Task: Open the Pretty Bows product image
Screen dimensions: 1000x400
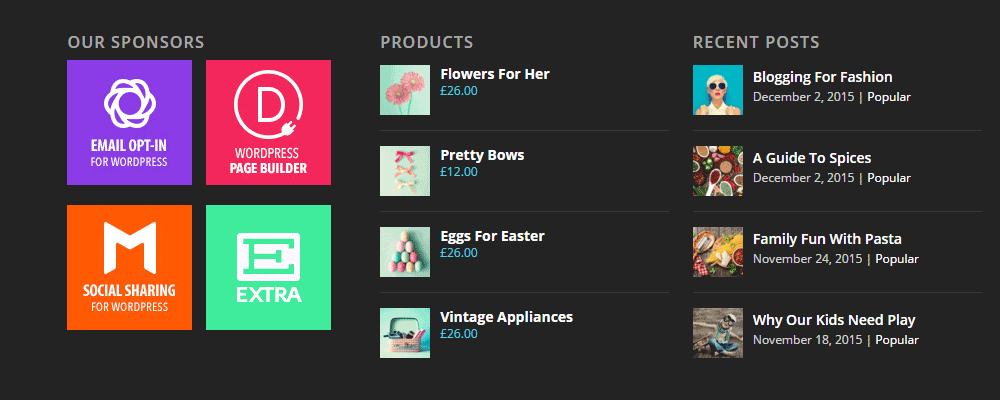Action: (x=405, y=171)
